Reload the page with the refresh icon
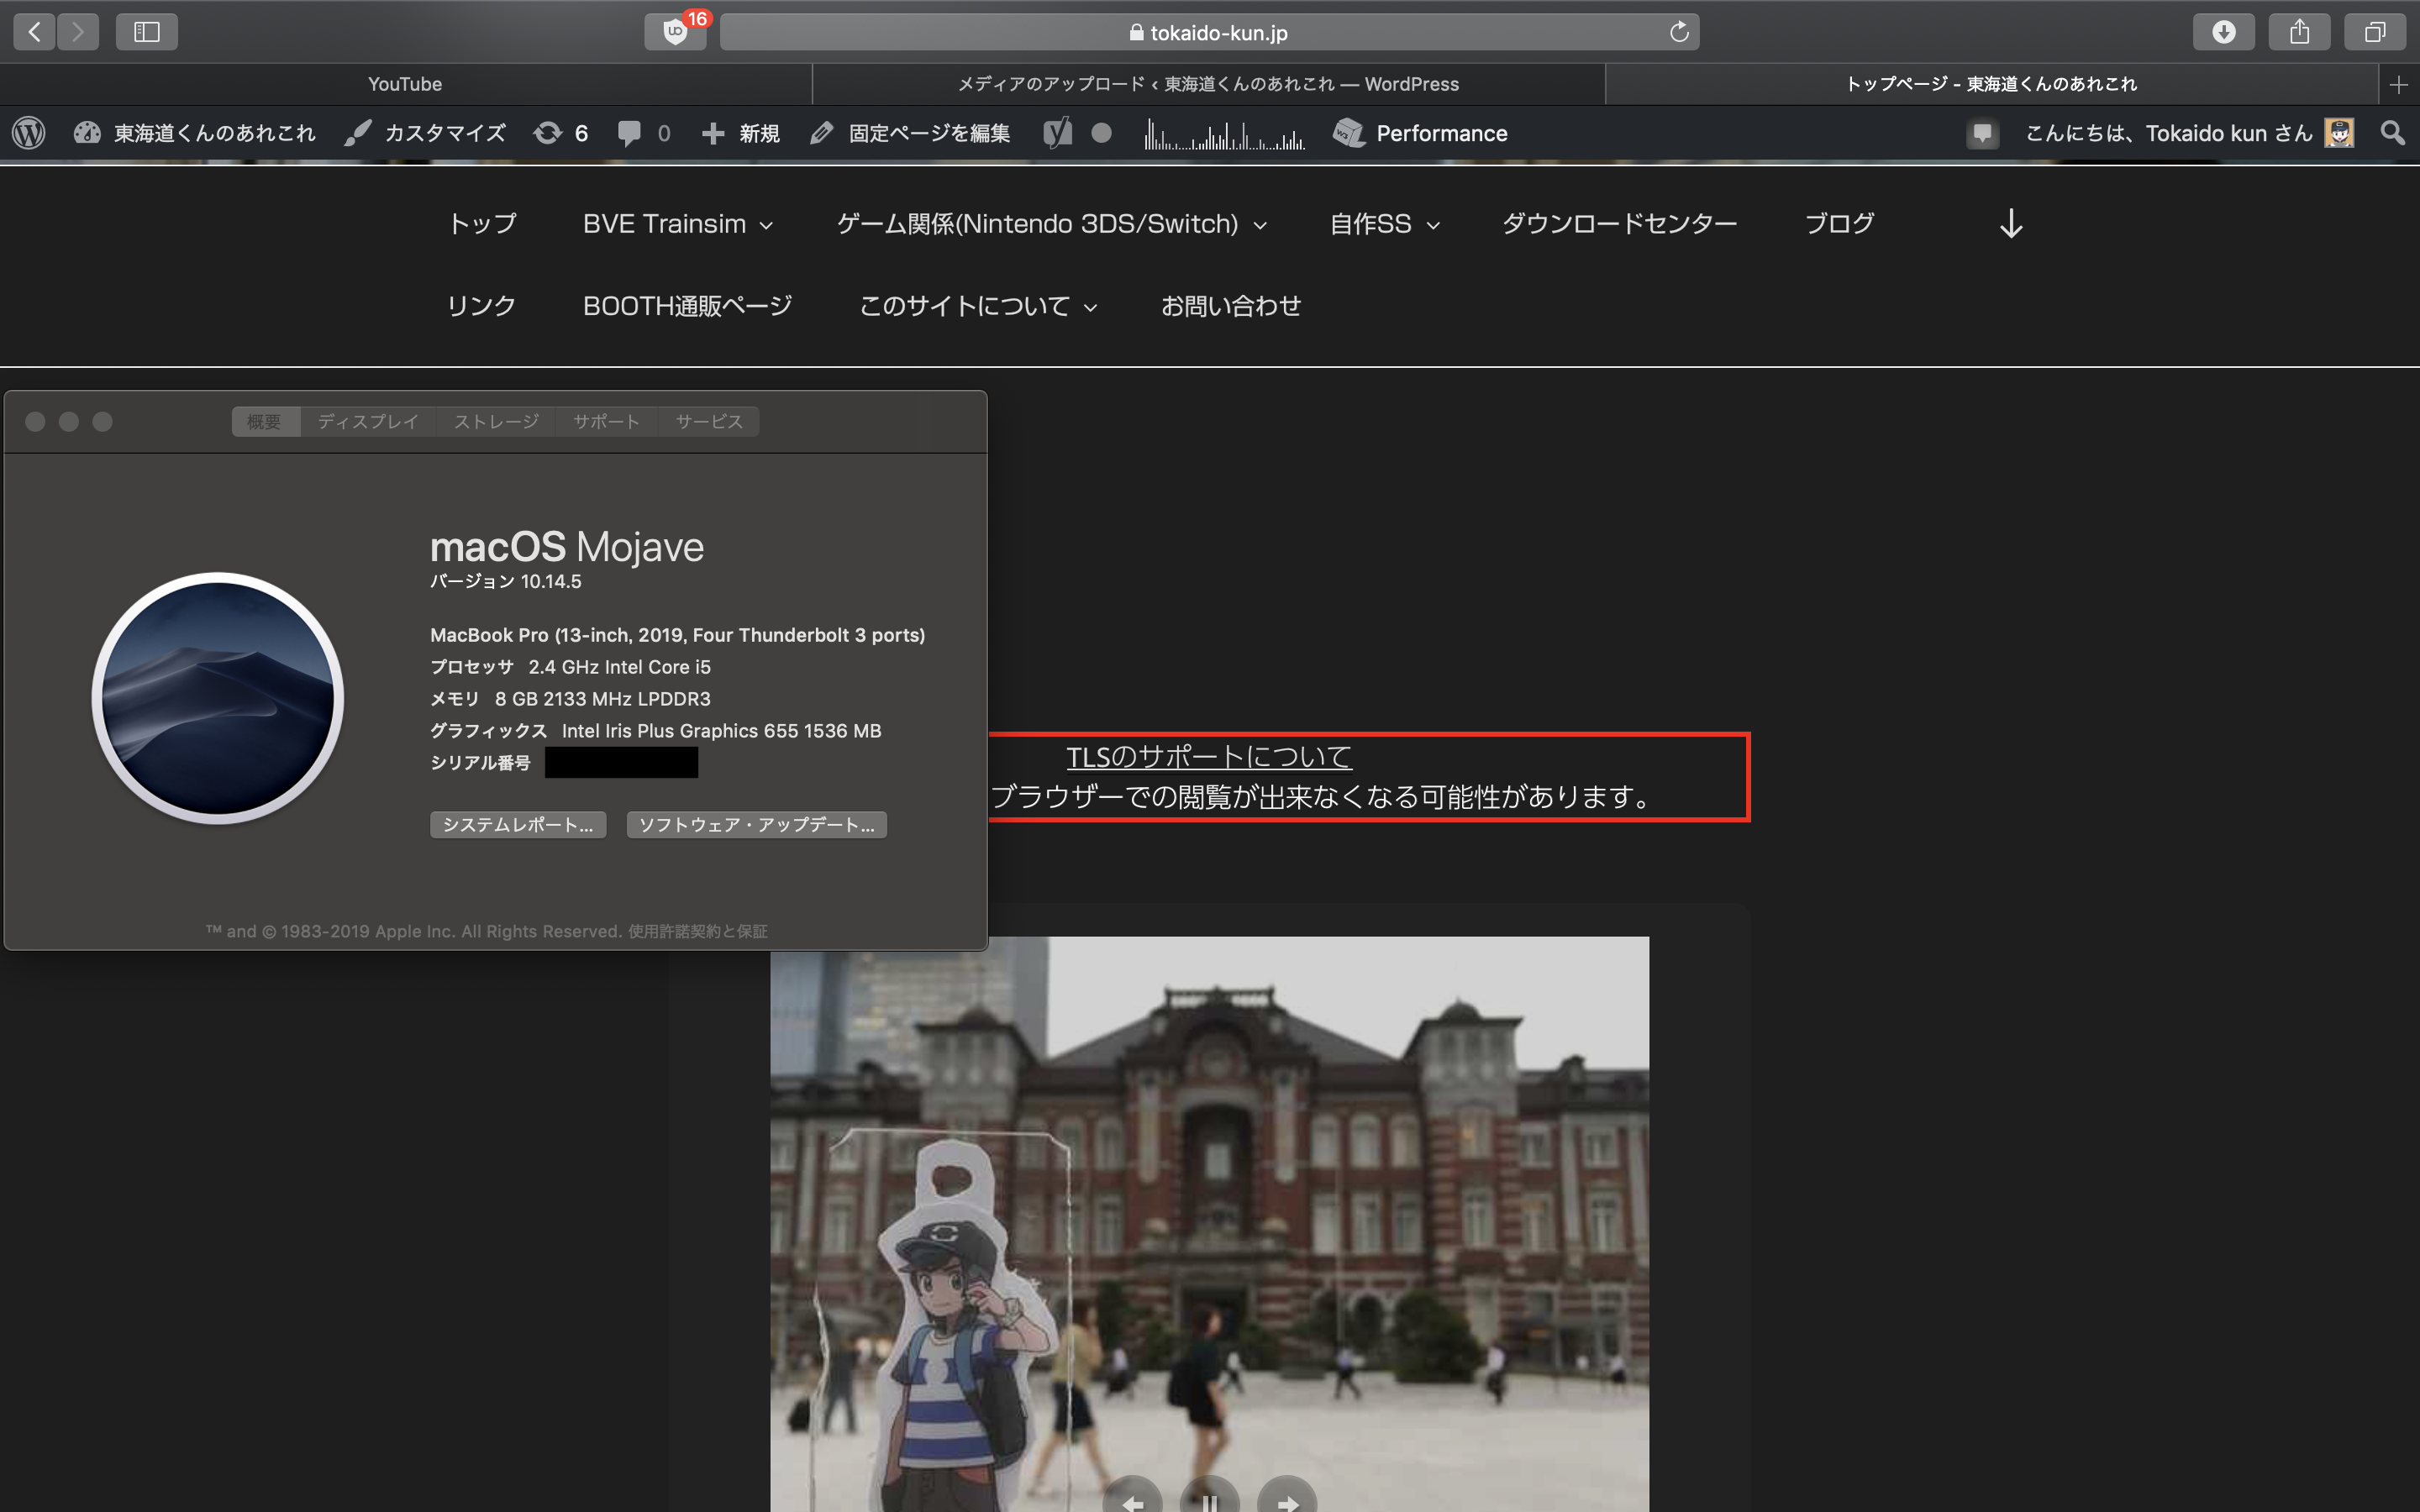Screen dimensions: 2420x1512 coord(1679,32)
